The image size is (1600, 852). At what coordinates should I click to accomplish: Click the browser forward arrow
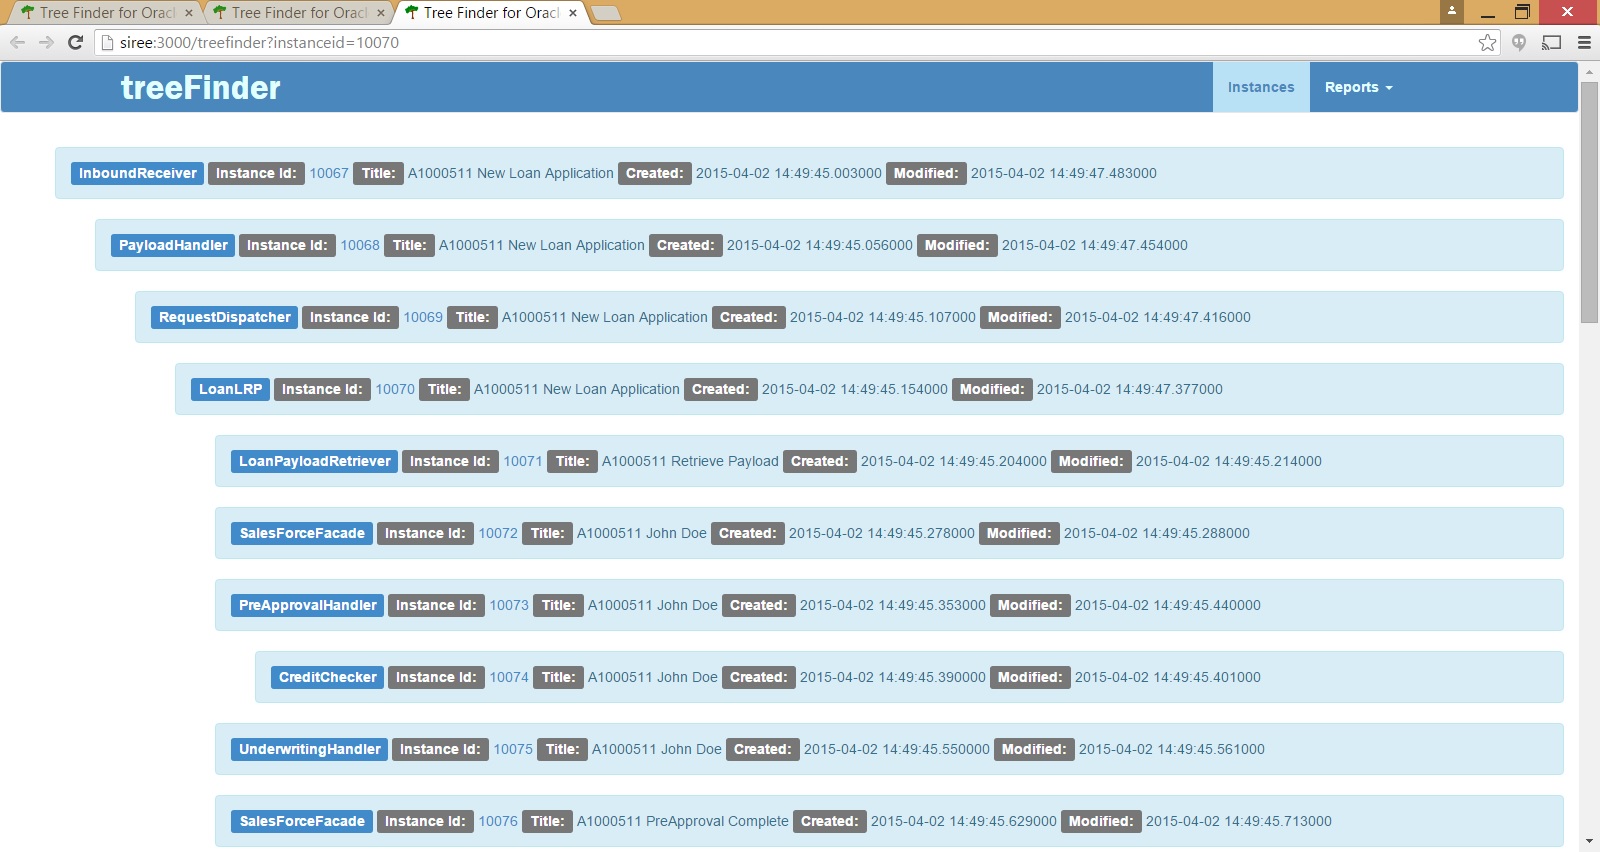click(x=46, y=42)
